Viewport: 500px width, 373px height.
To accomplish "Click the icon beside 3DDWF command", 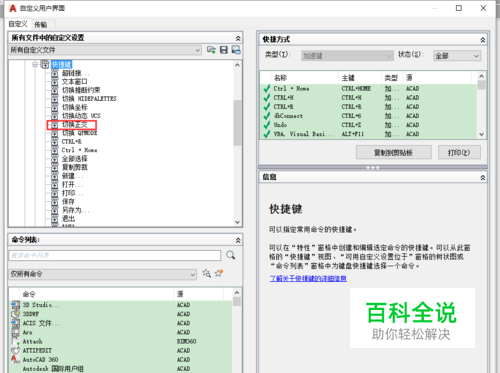I will pos(15,314).
